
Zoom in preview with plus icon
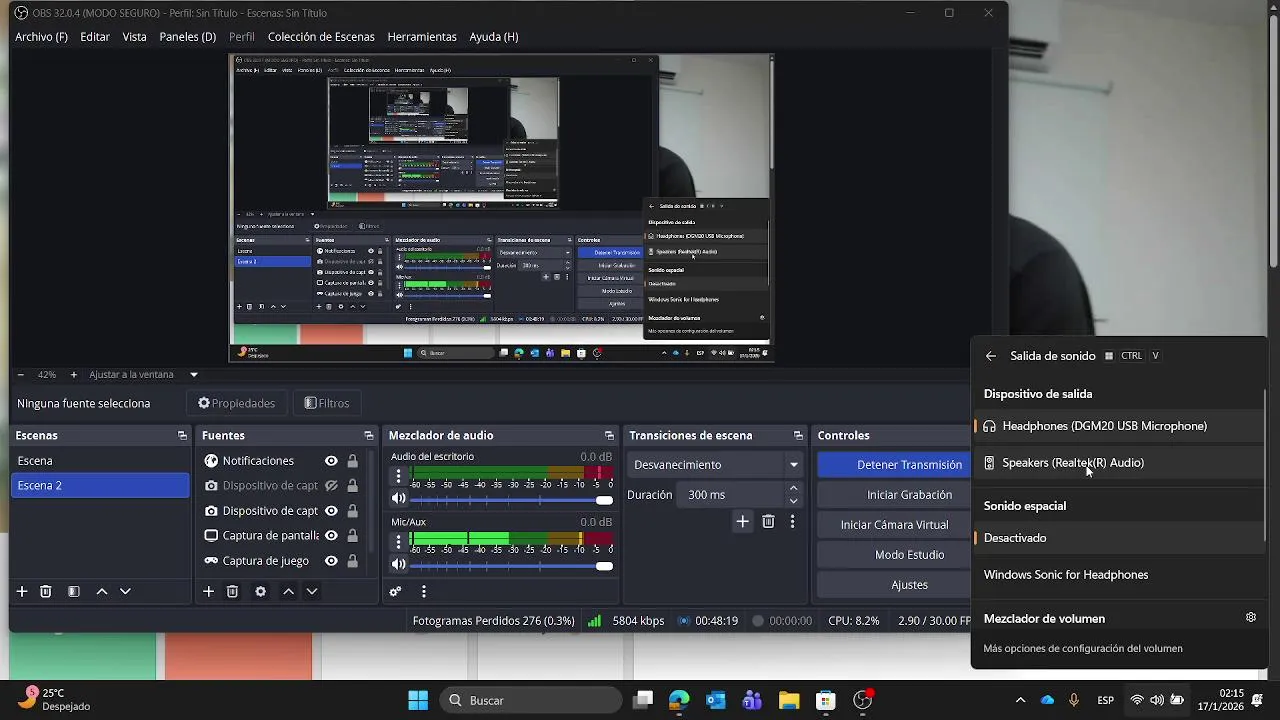tap(73, 374)
